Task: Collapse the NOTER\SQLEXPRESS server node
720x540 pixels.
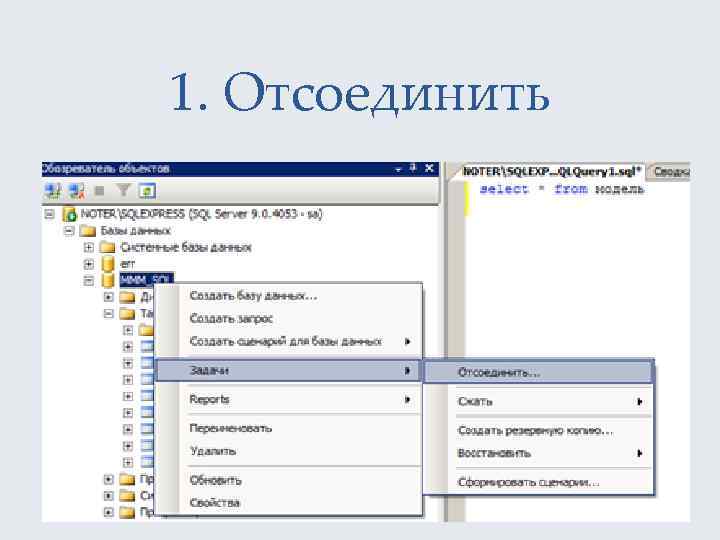Action: (49, 214)
